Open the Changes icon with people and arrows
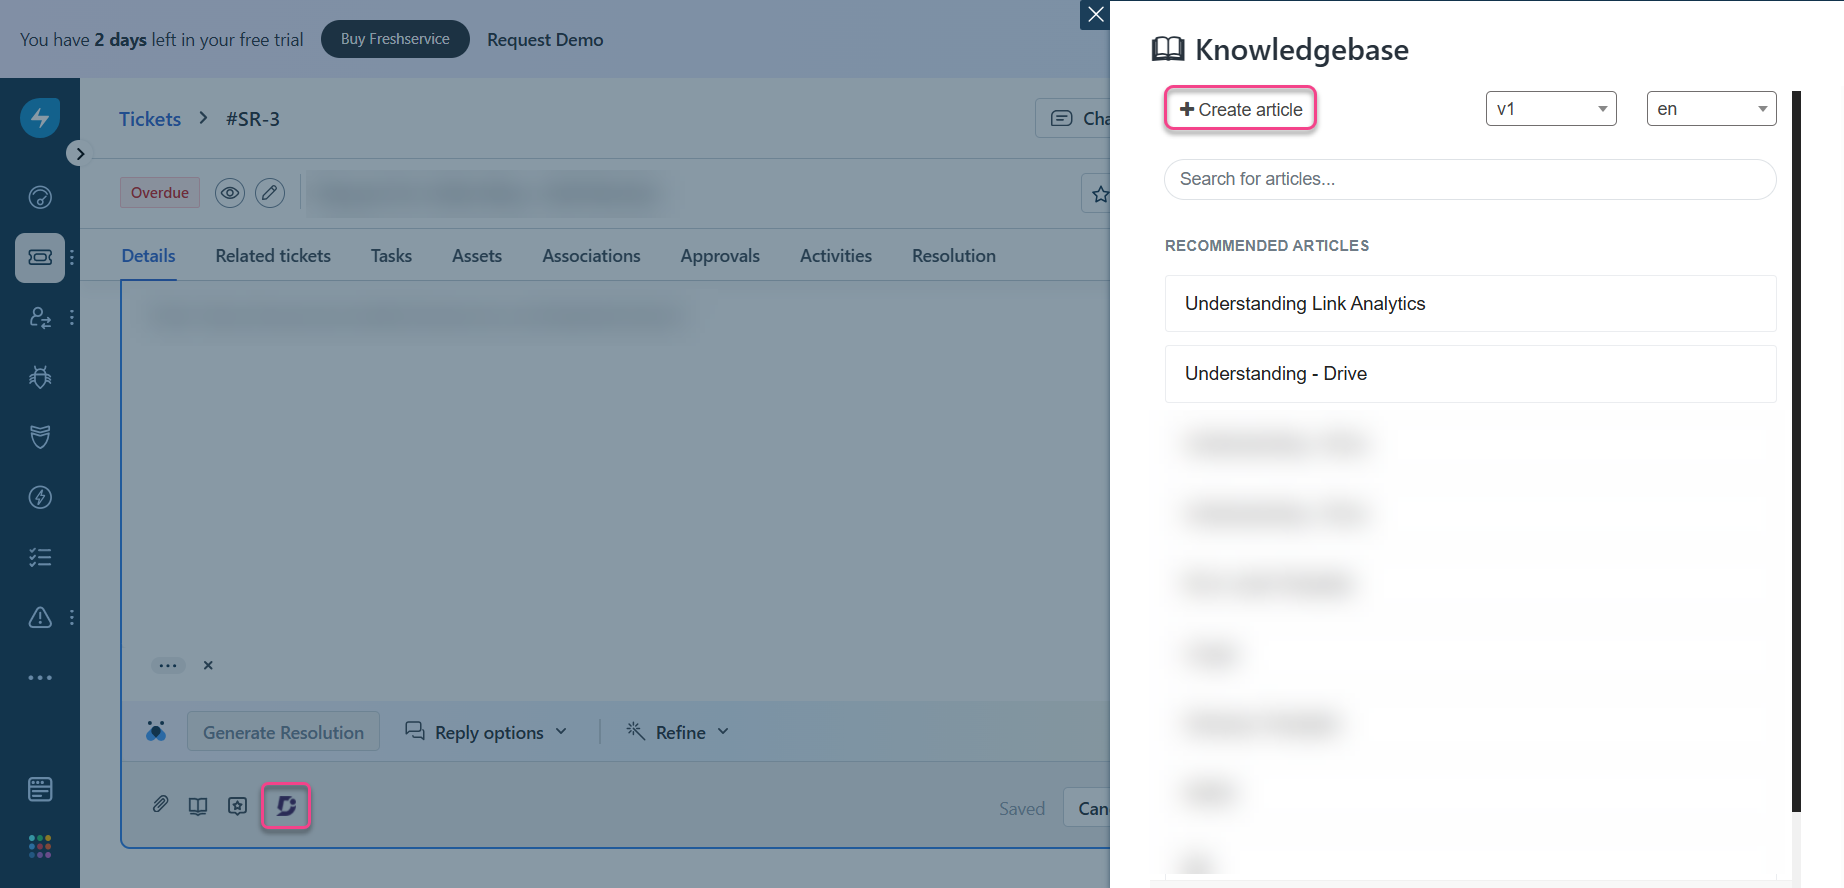 coord(40,317)
